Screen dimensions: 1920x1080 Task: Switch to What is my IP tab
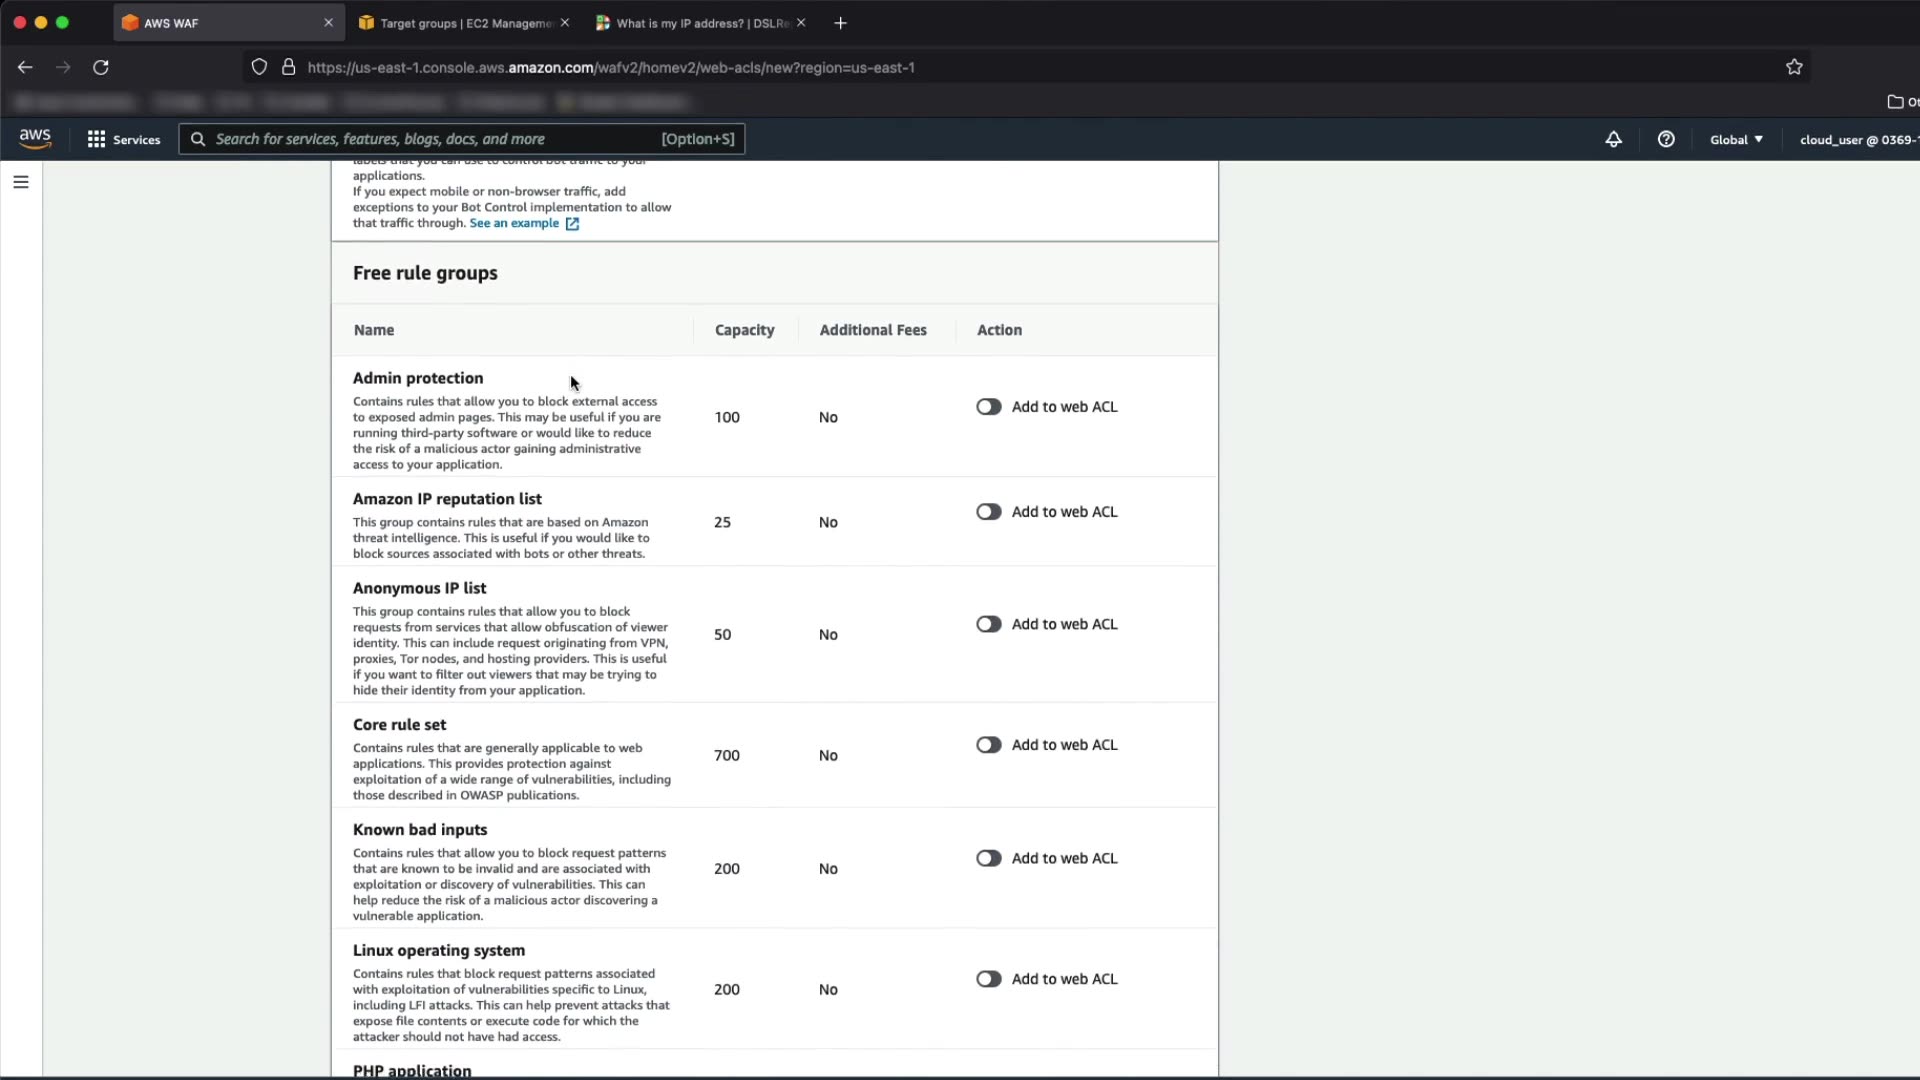tap(700, 23)
